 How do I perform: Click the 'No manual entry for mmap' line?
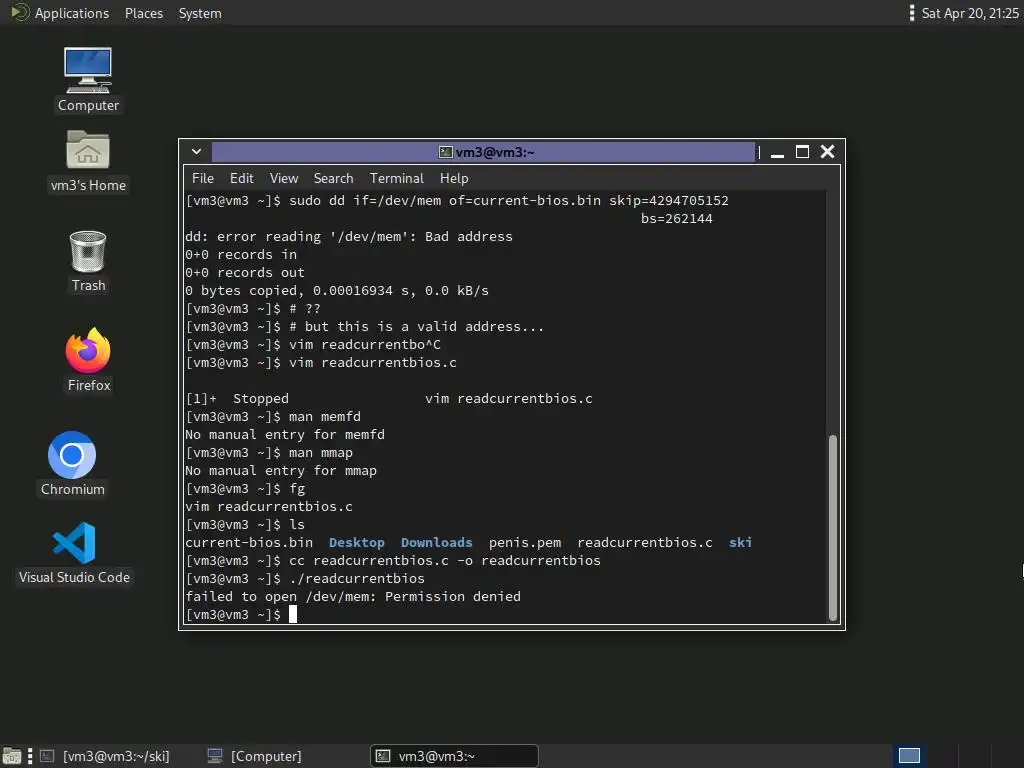click(x=281, y=470)
